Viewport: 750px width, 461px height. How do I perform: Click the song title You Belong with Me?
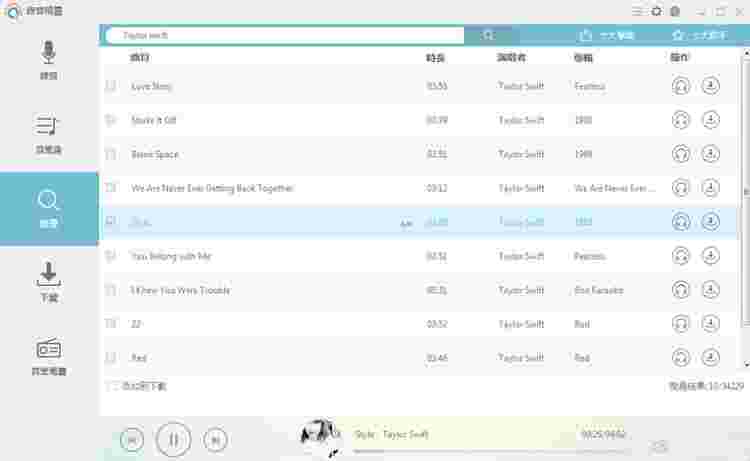171,256
